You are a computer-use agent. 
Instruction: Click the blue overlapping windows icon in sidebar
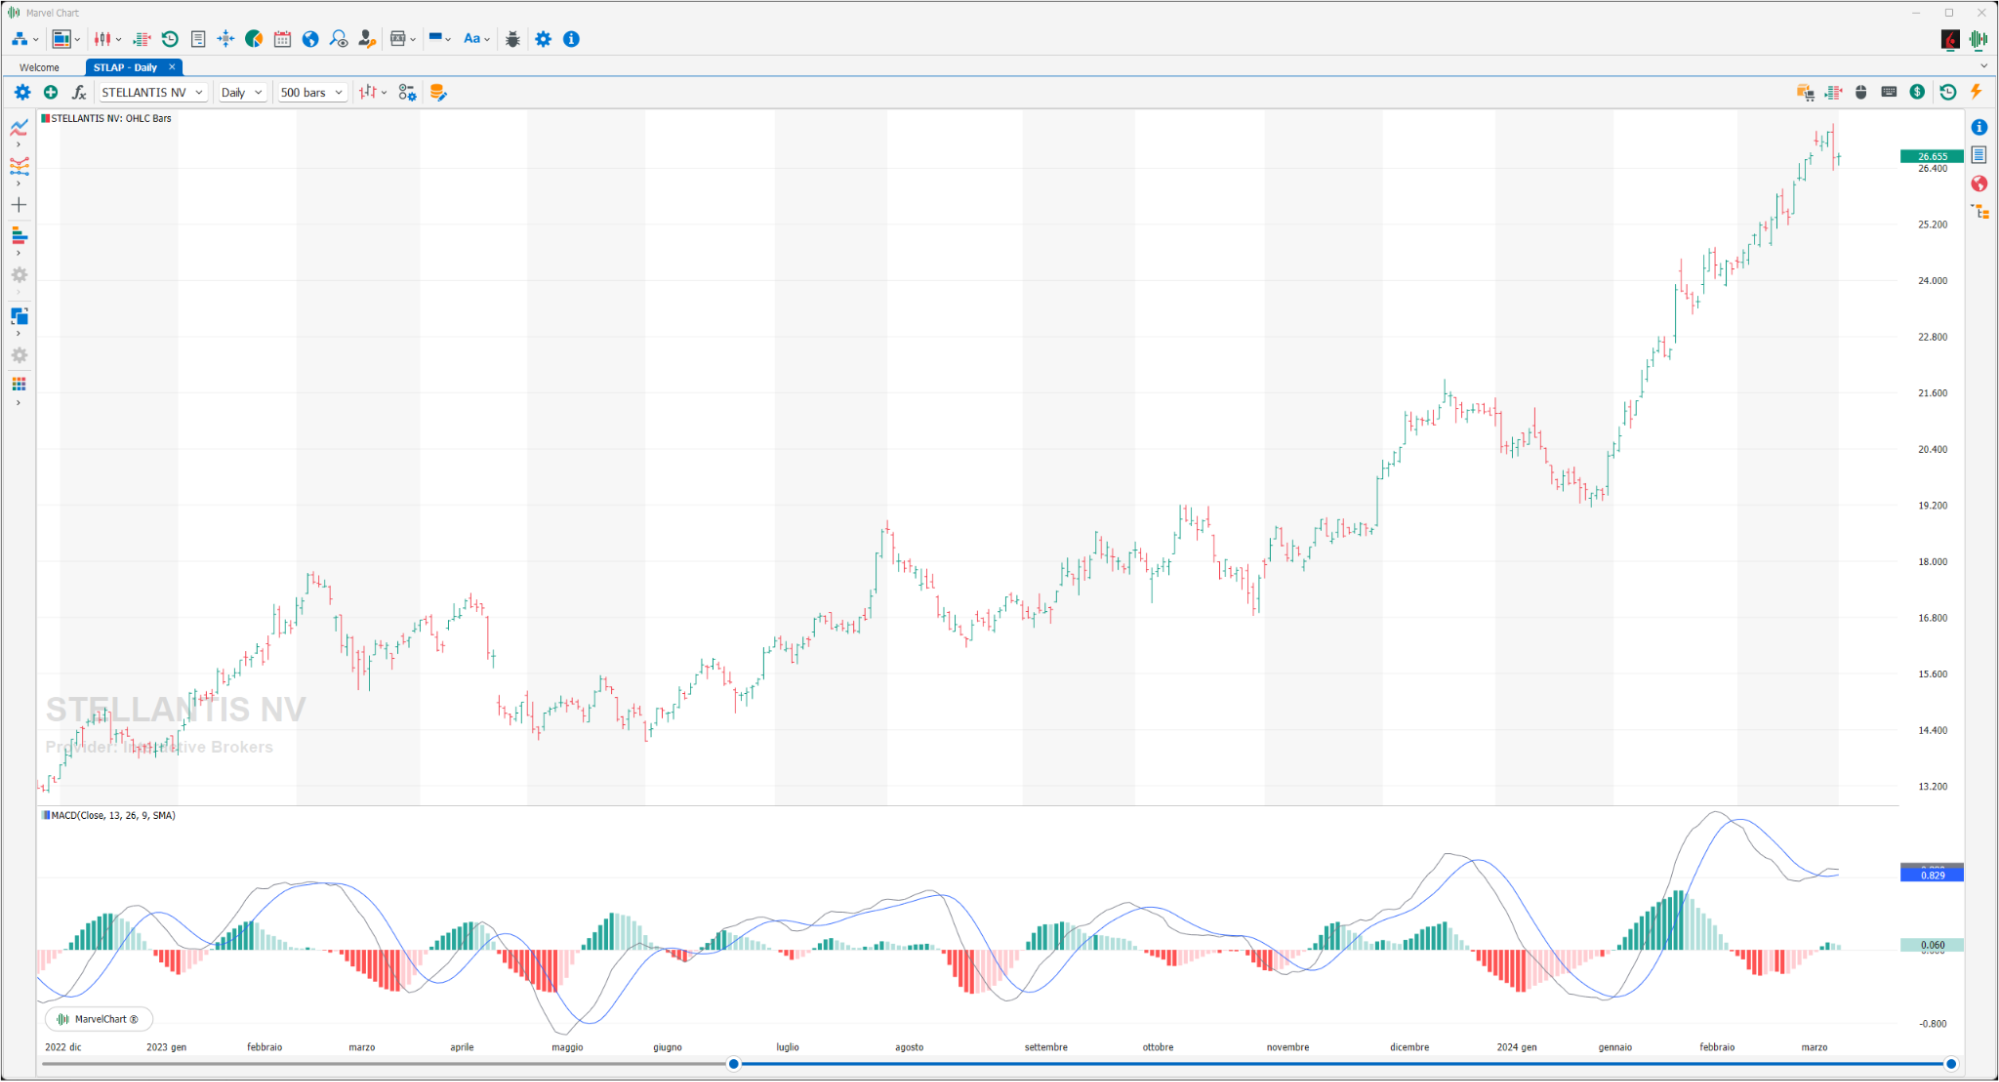19,316
